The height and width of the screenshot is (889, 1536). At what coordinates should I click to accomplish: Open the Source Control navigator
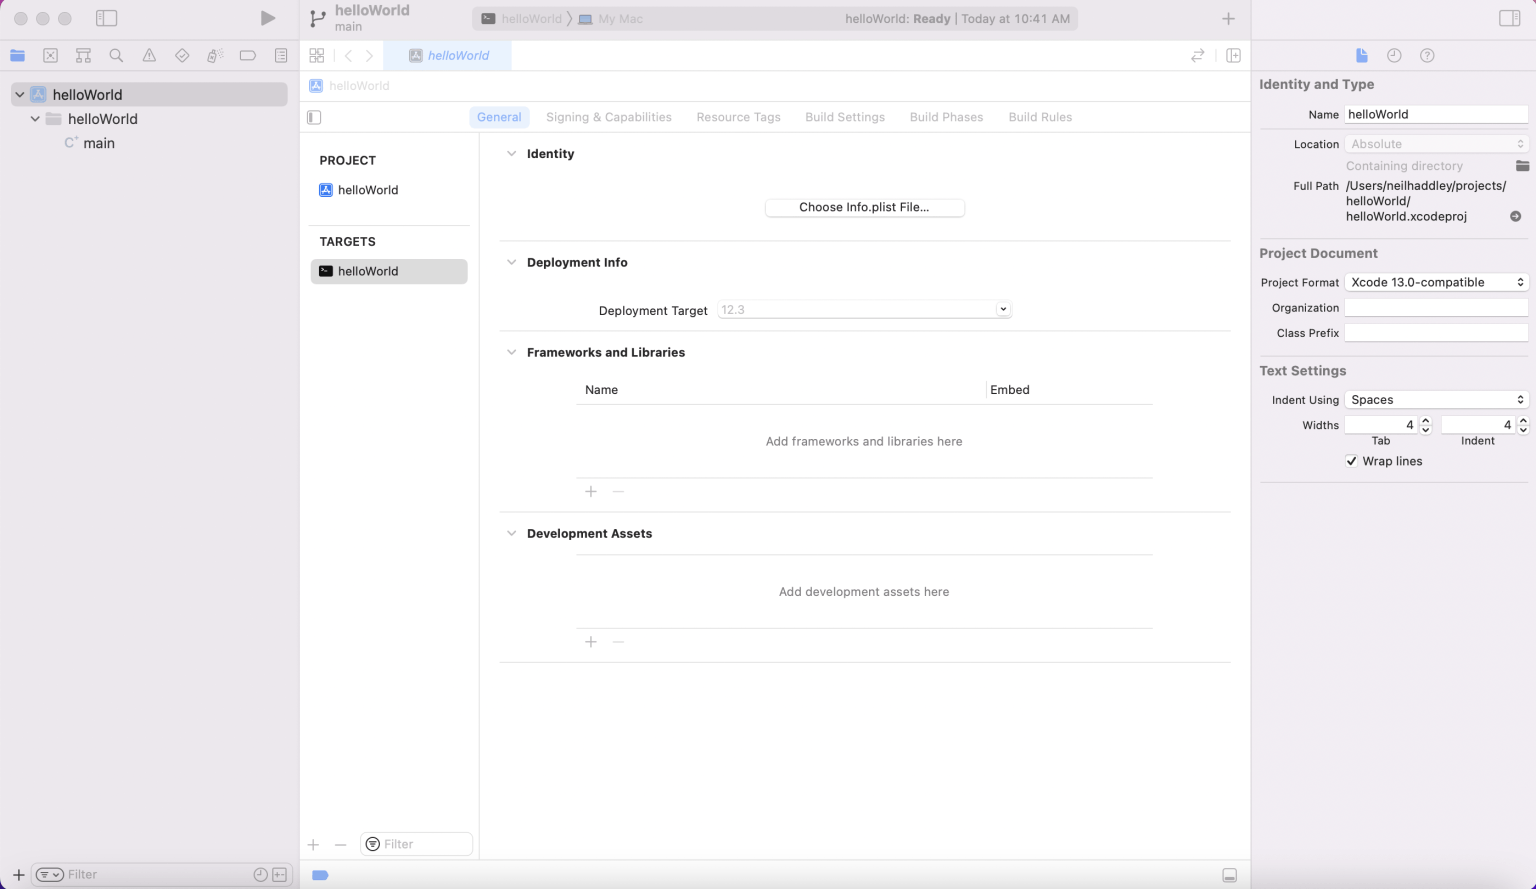pyautogui.click(x=51, y=56)
